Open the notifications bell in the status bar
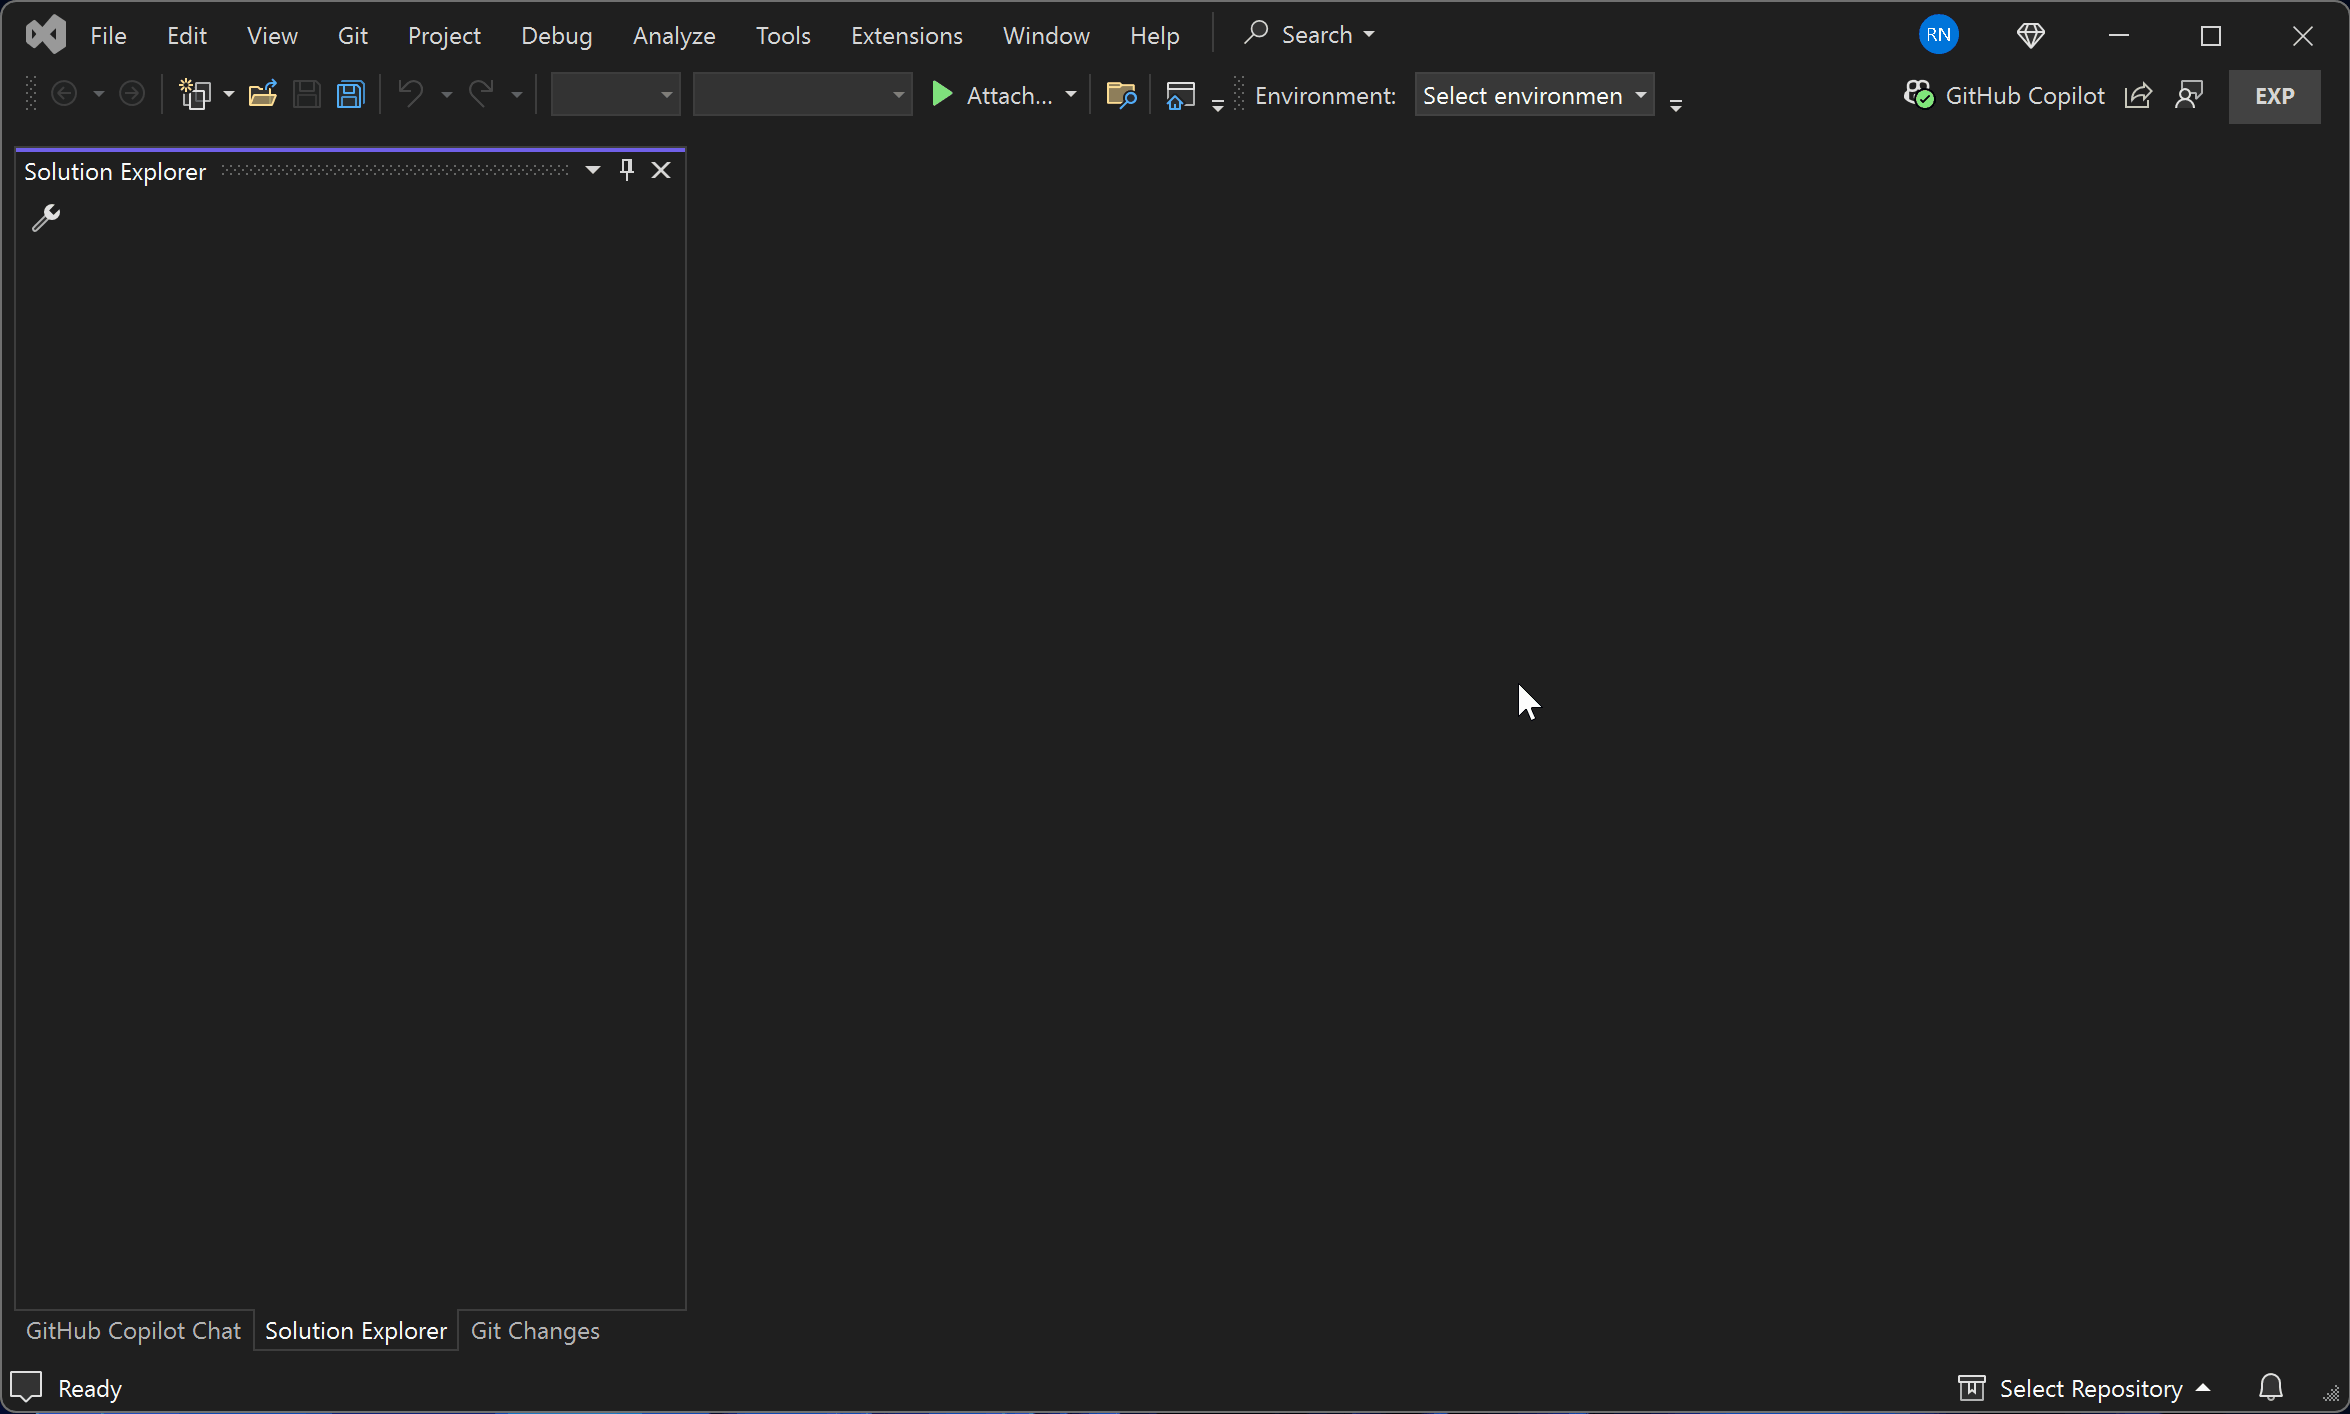 2270,1387
